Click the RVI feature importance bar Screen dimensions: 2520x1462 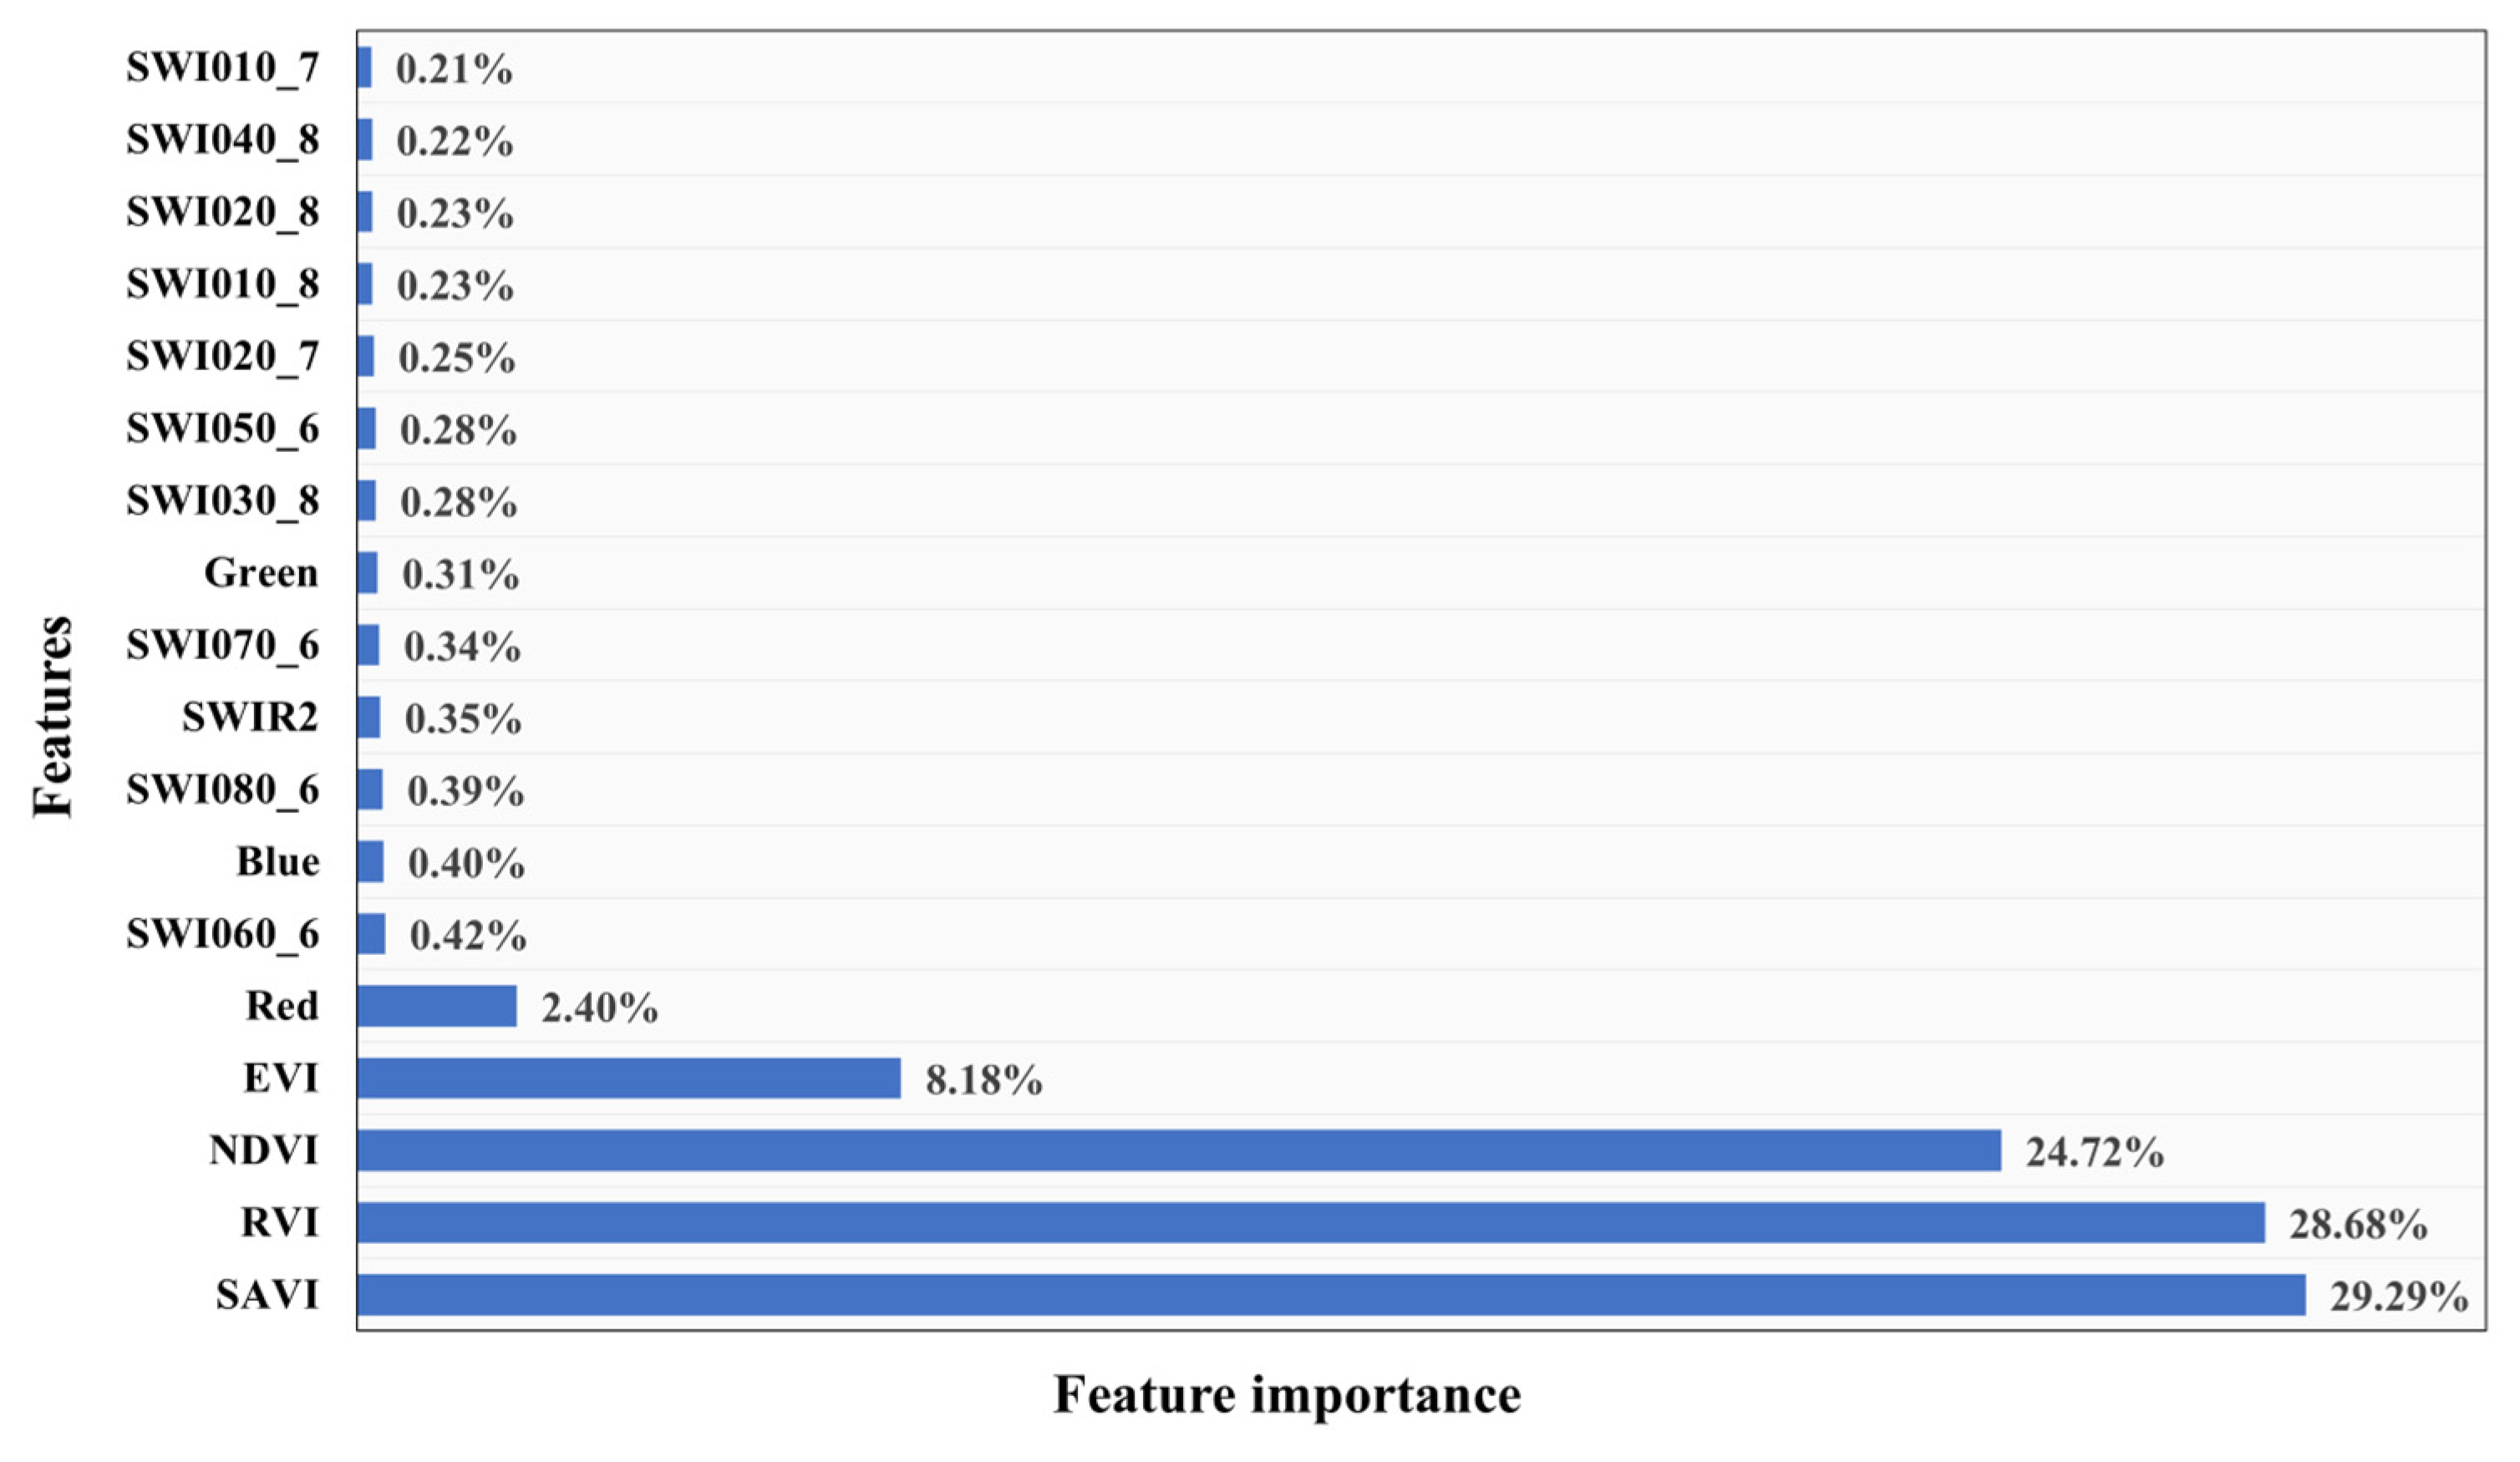point(1310,1222)
